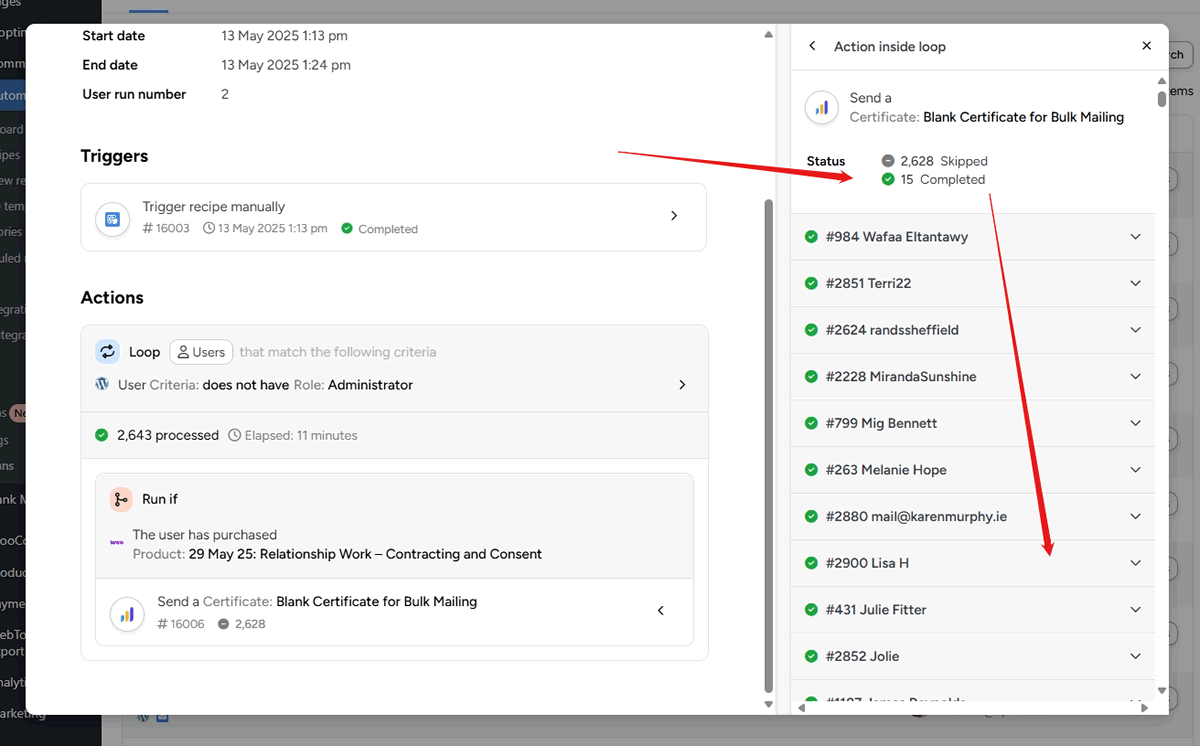The image size is (1200, 746).
Task: Expand the #2880 mail@karenmurphy.ie entry
Action: coord(1135,516)
